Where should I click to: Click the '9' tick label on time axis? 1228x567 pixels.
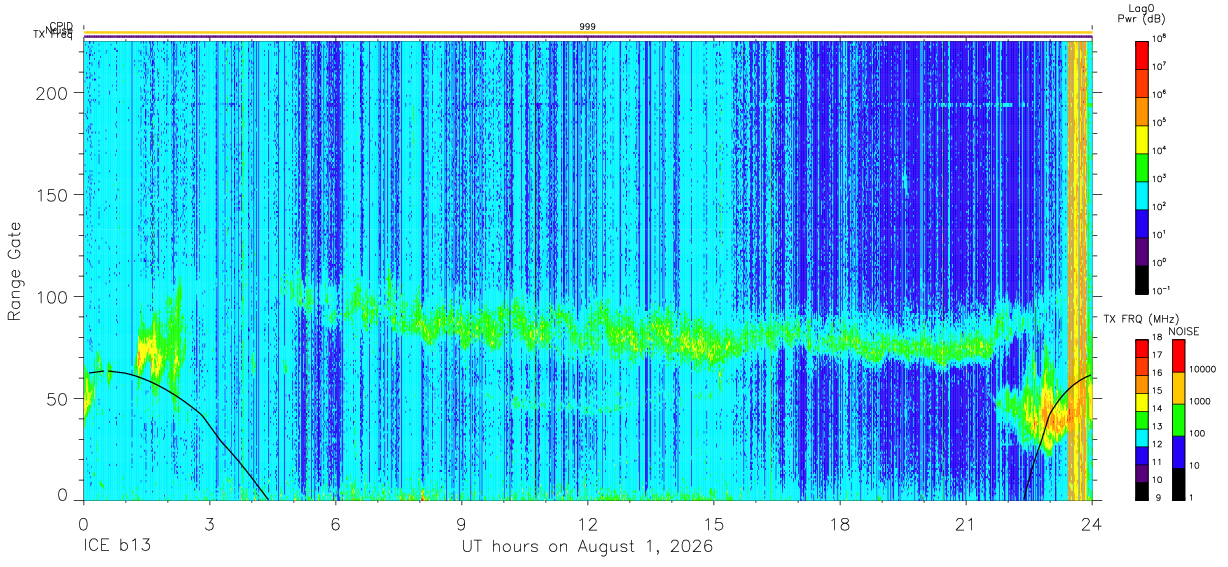click(x=461, y=523)
